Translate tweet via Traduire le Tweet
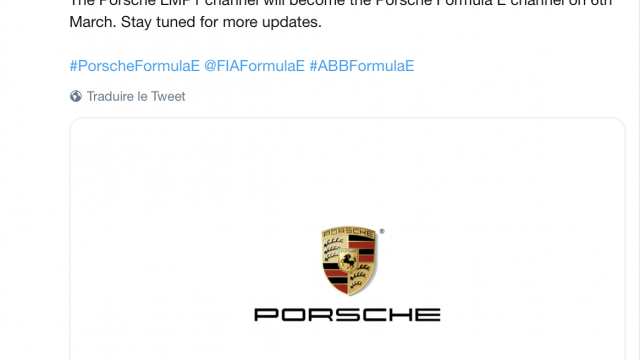Screen dimensions: 640x360 tap(136, 96)
